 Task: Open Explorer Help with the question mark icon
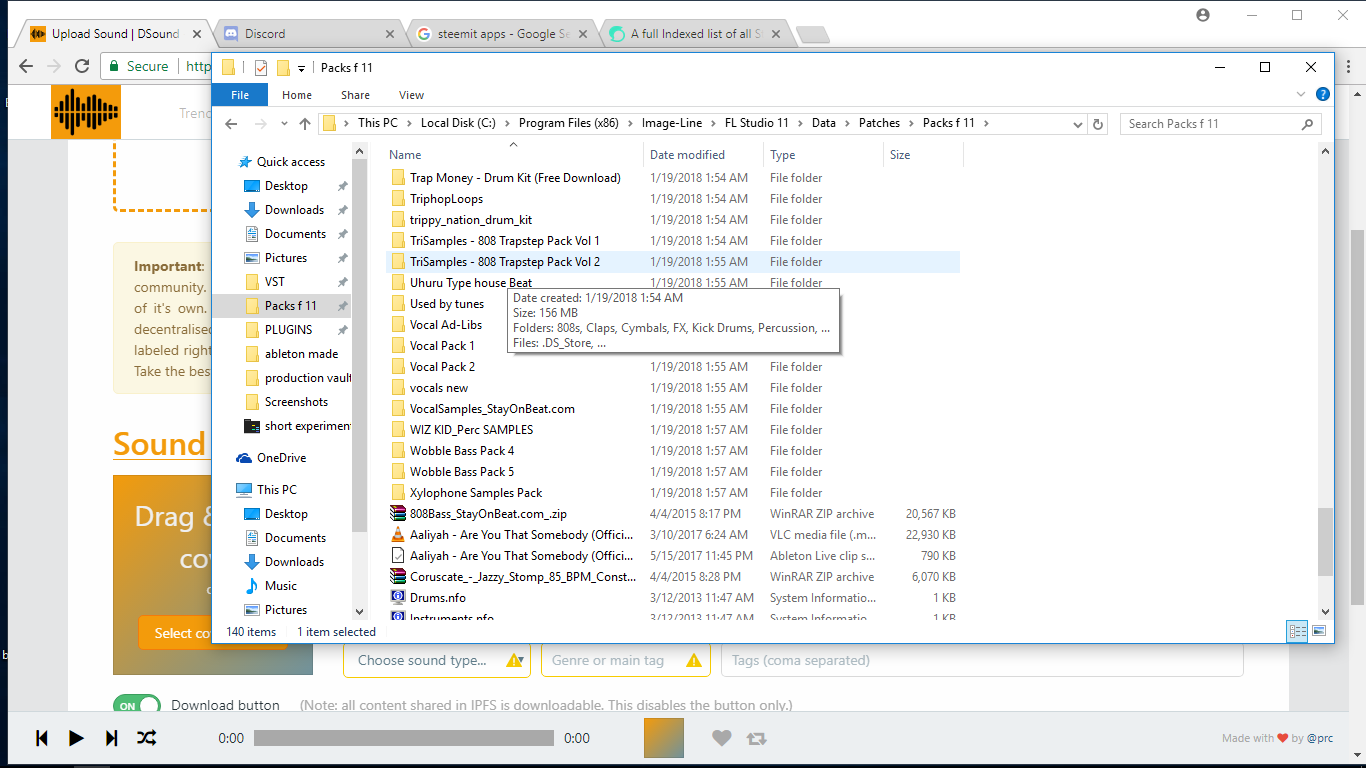tap(1322, 94)
